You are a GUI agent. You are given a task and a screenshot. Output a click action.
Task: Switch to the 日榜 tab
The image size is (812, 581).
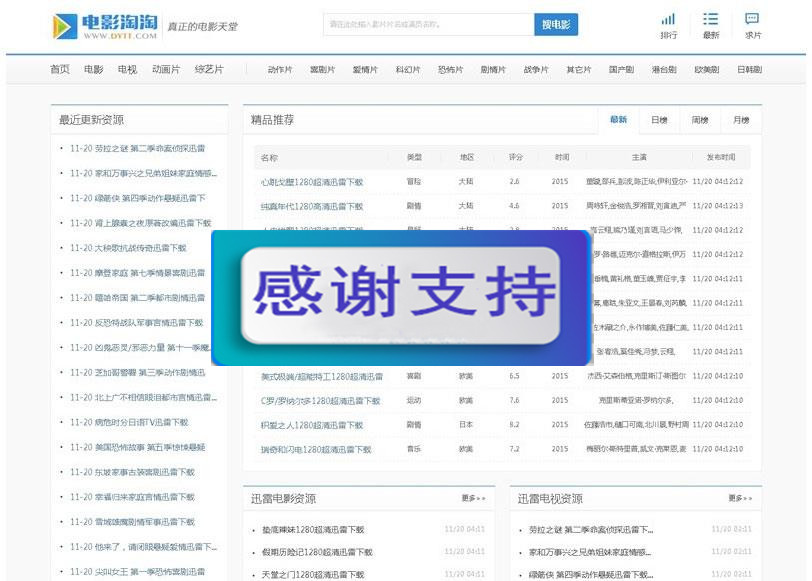click(x=658, y=120)
